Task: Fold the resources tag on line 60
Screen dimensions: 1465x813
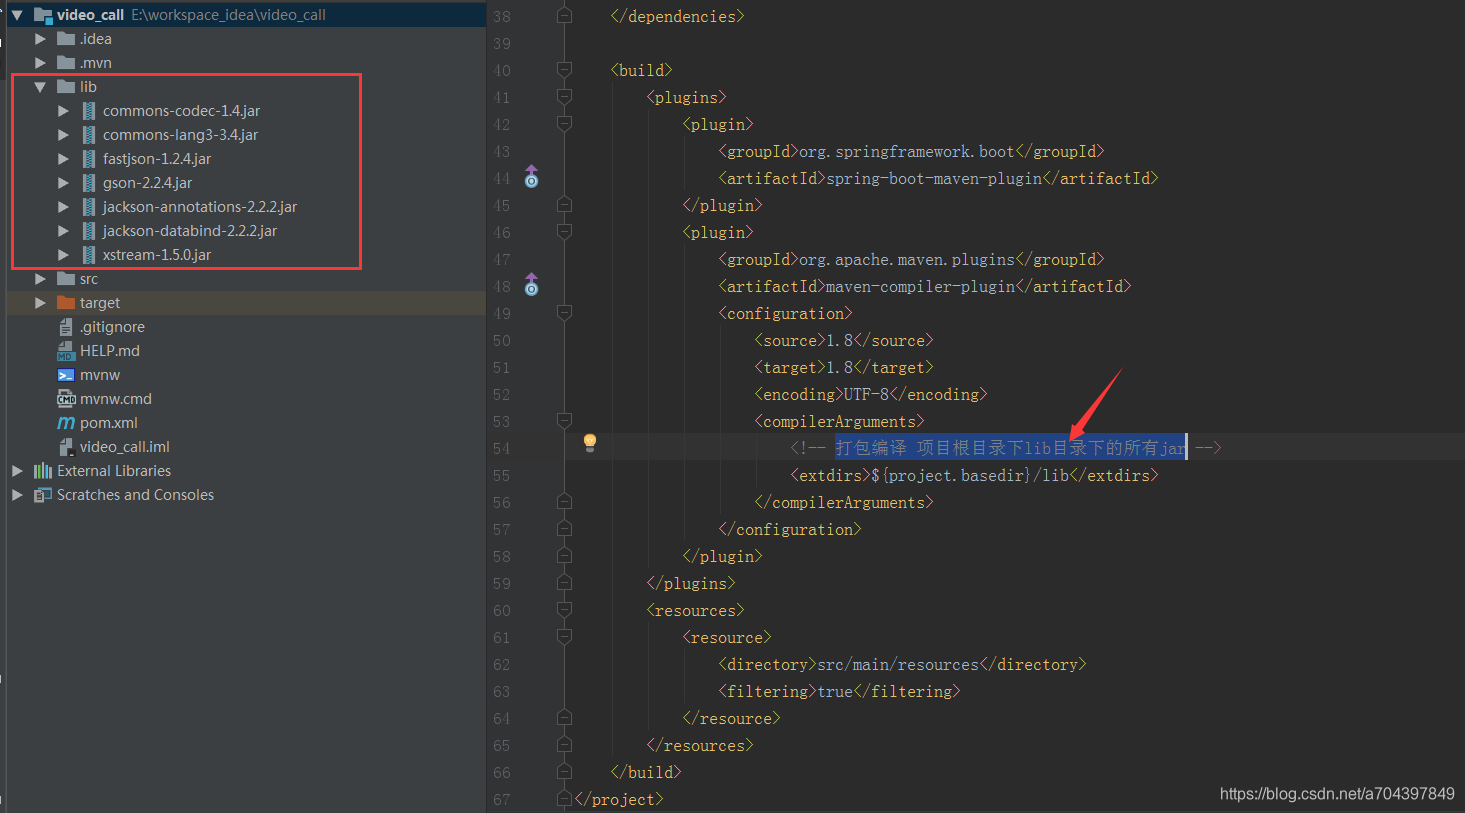Action: point(564,610)
